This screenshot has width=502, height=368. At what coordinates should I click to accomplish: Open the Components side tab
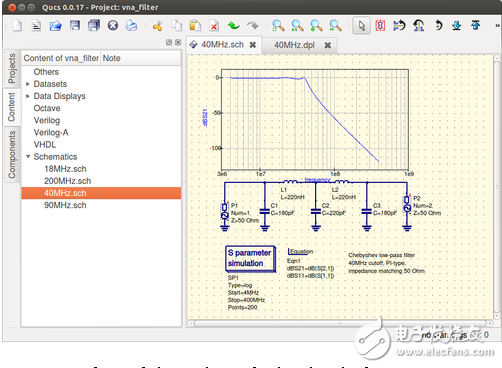click(12, 155)
